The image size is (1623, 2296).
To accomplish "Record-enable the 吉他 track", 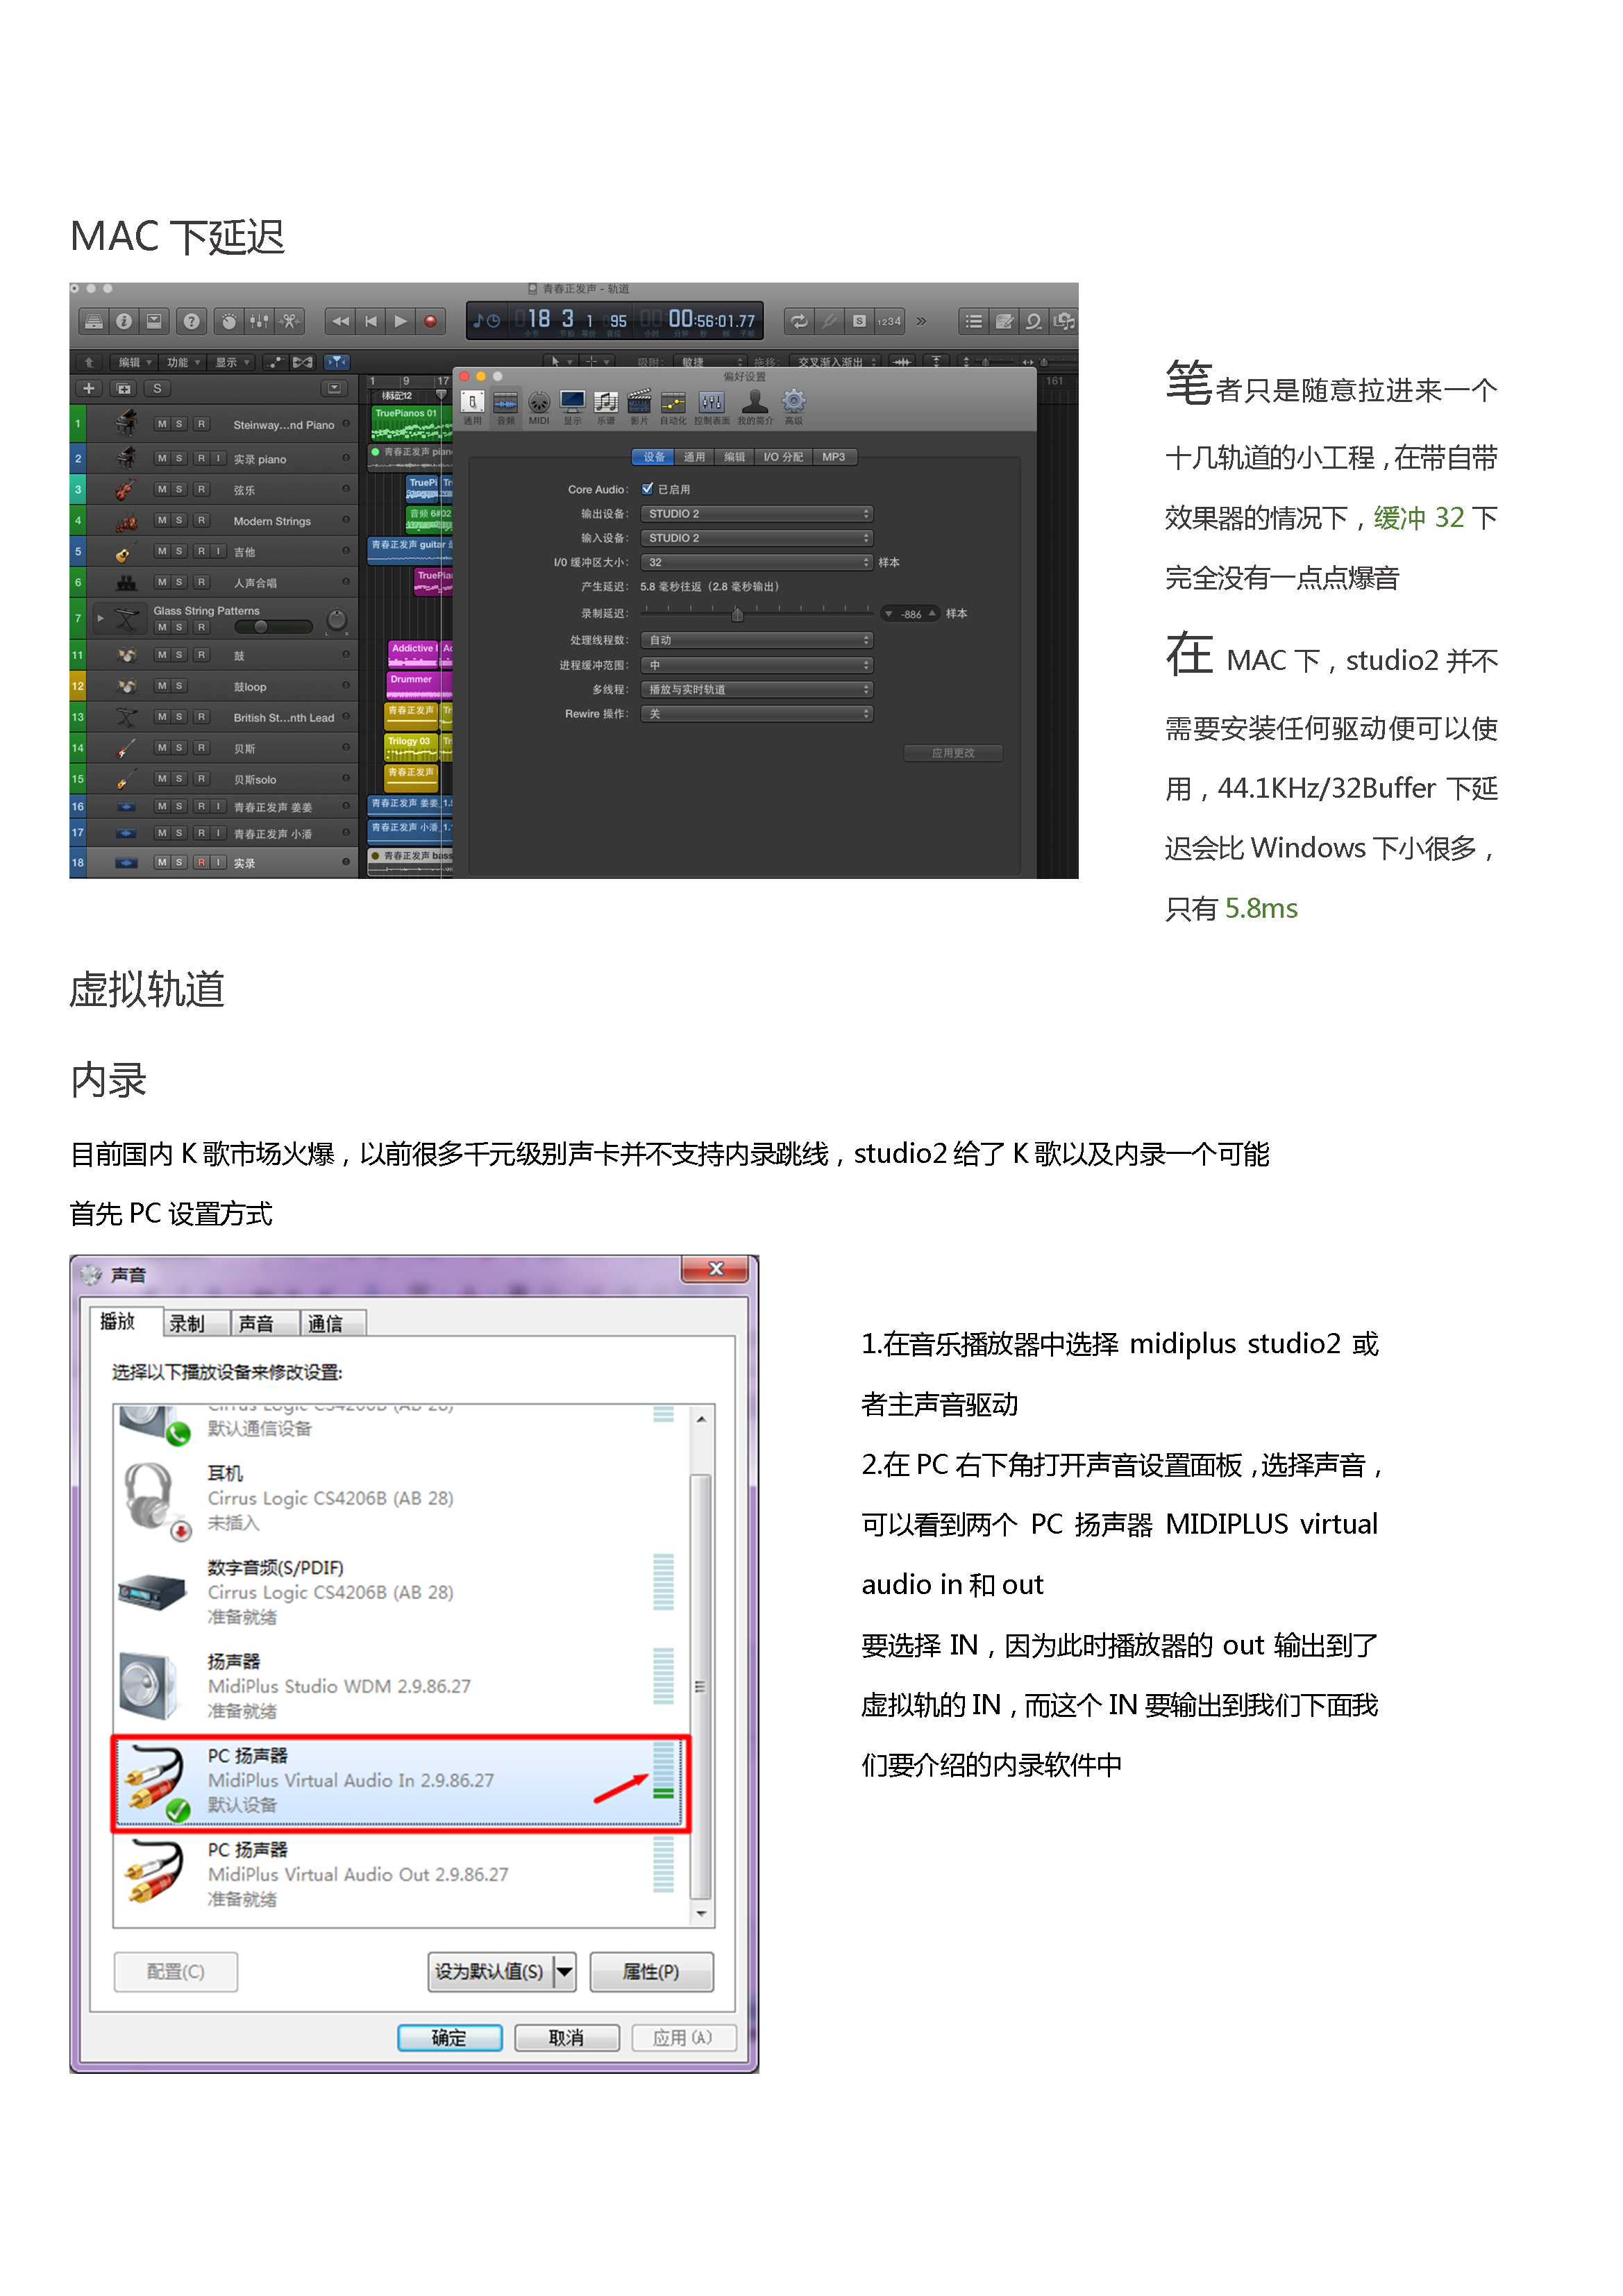I will point(201,551).
